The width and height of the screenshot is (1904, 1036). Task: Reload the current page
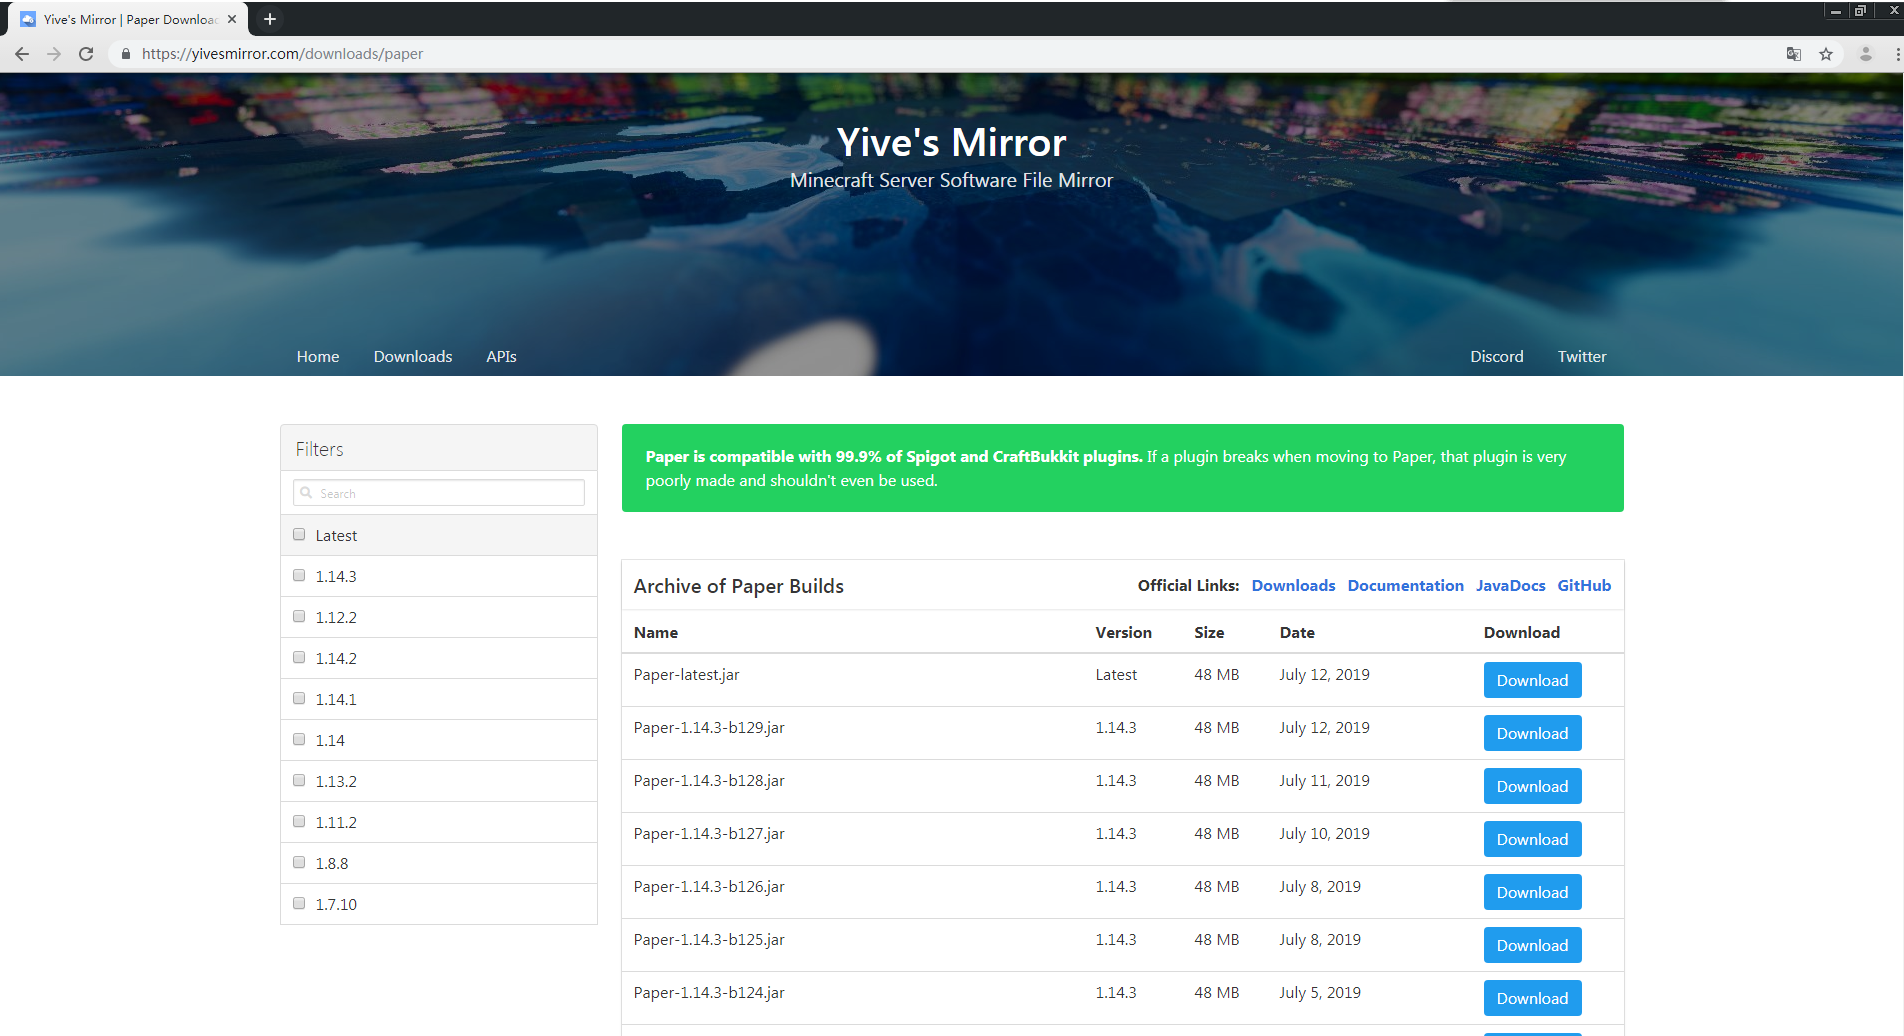86,54
